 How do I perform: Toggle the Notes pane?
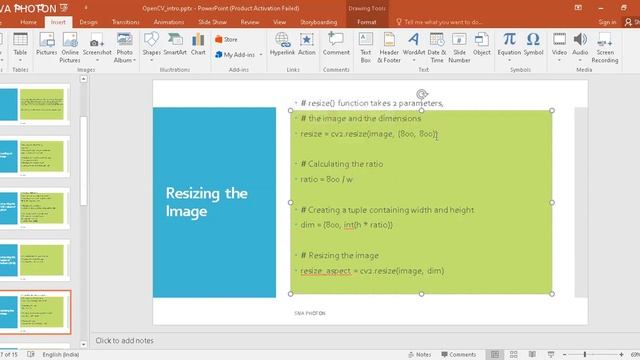pyautogui.click(x=420, y=355)
